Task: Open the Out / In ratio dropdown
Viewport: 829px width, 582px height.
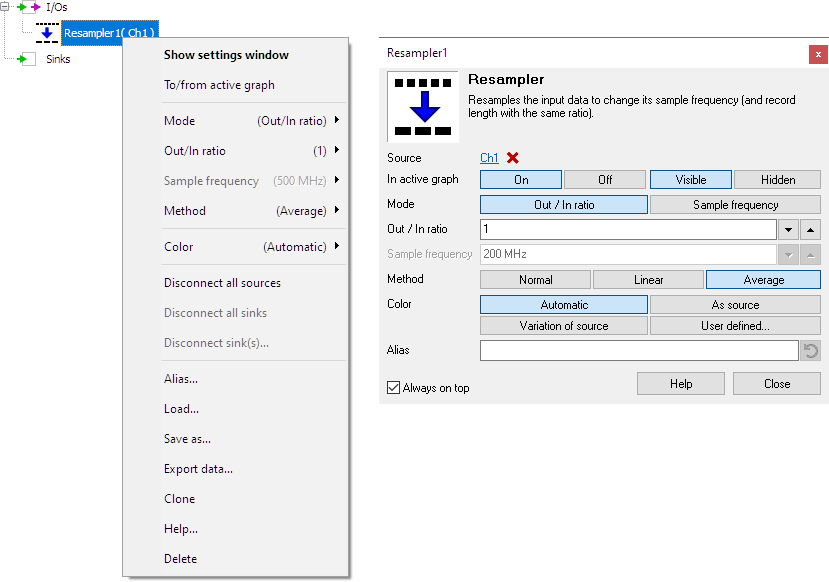Action: pyautogui.click(x=790, y=229)
